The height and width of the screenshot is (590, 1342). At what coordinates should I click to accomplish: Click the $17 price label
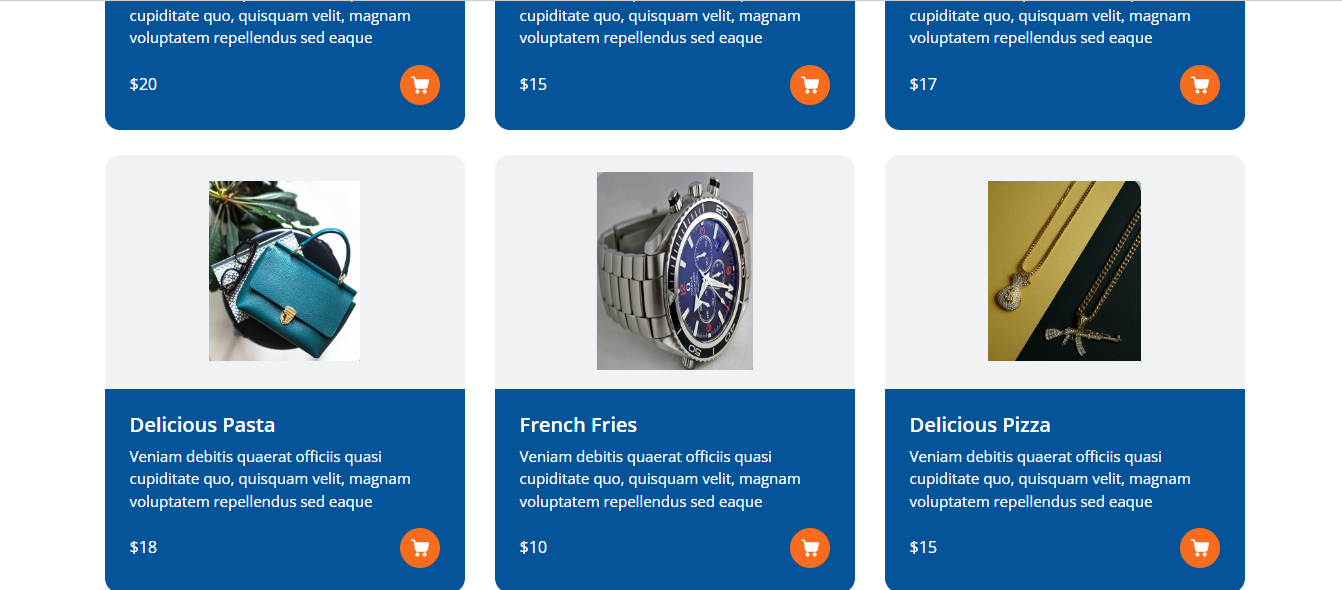[923, 84]
